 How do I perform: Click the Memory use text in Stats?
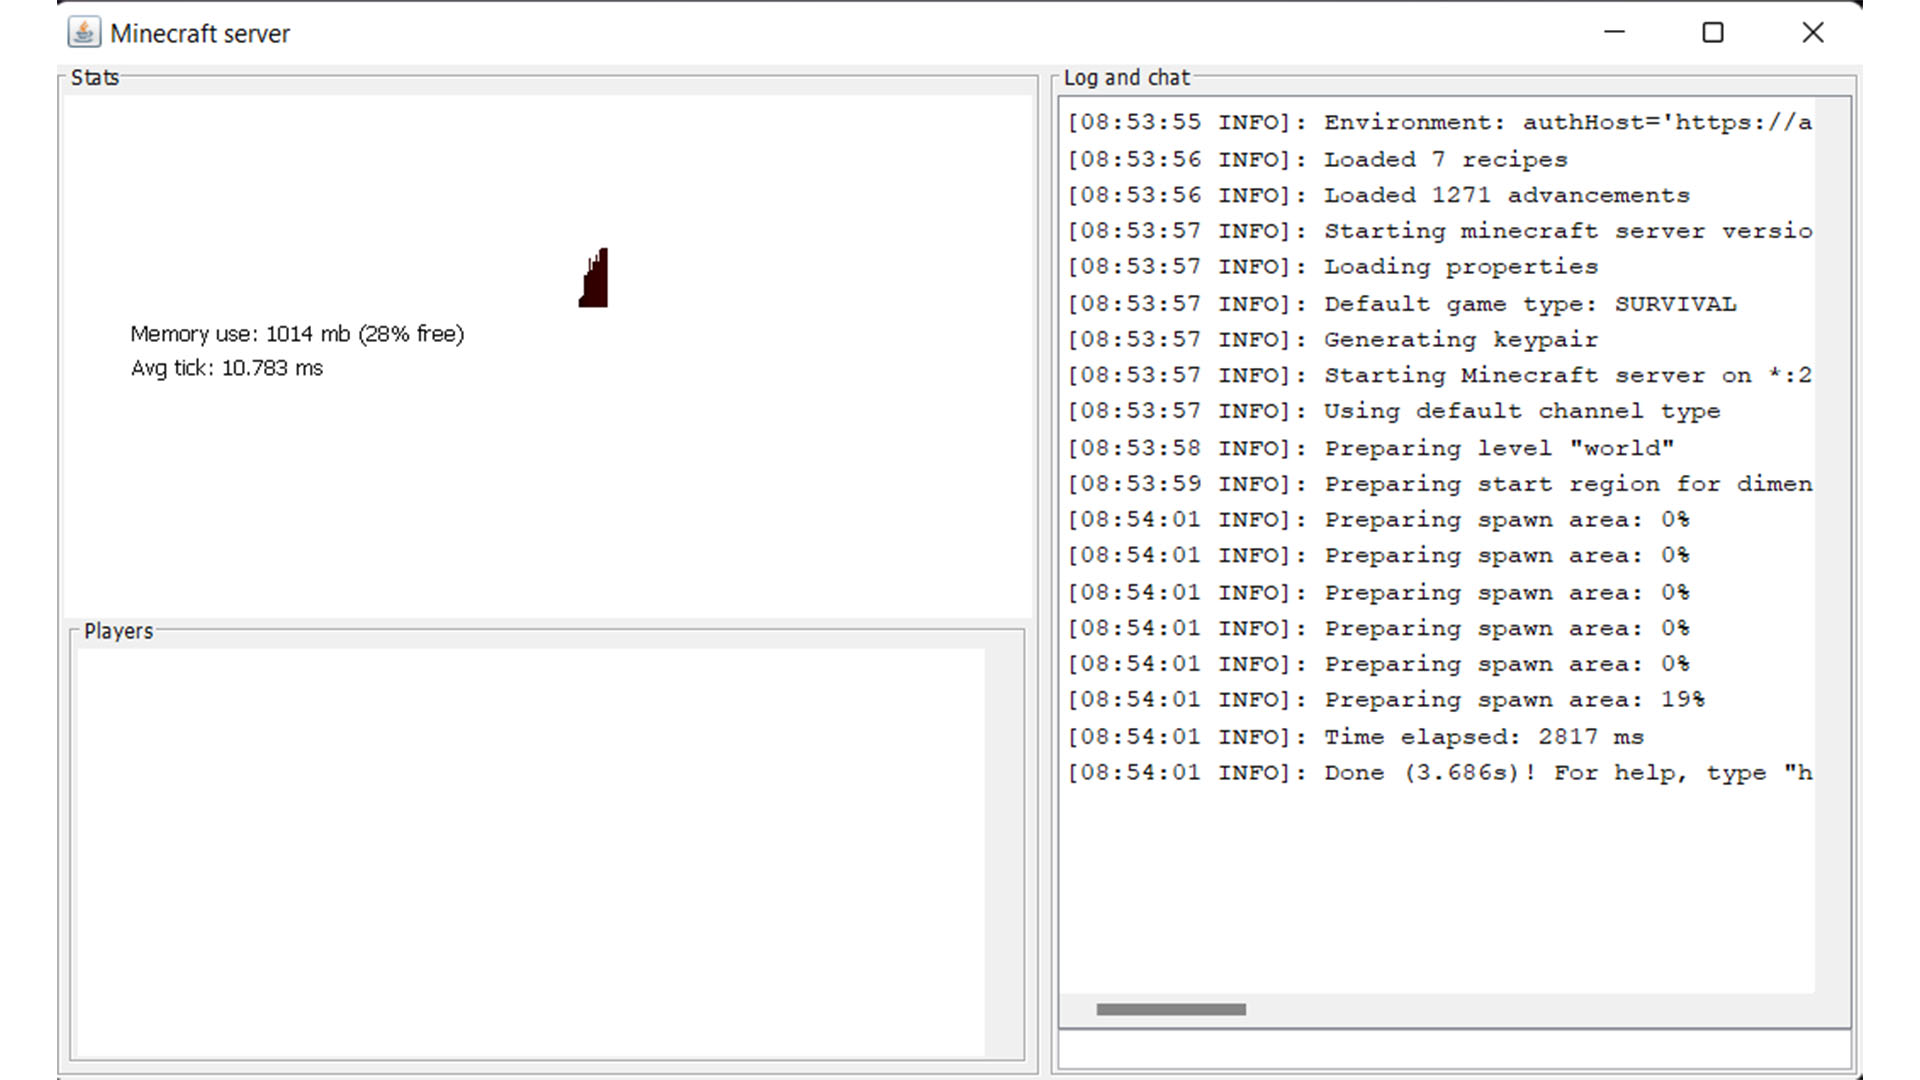[x=297, y=334]
